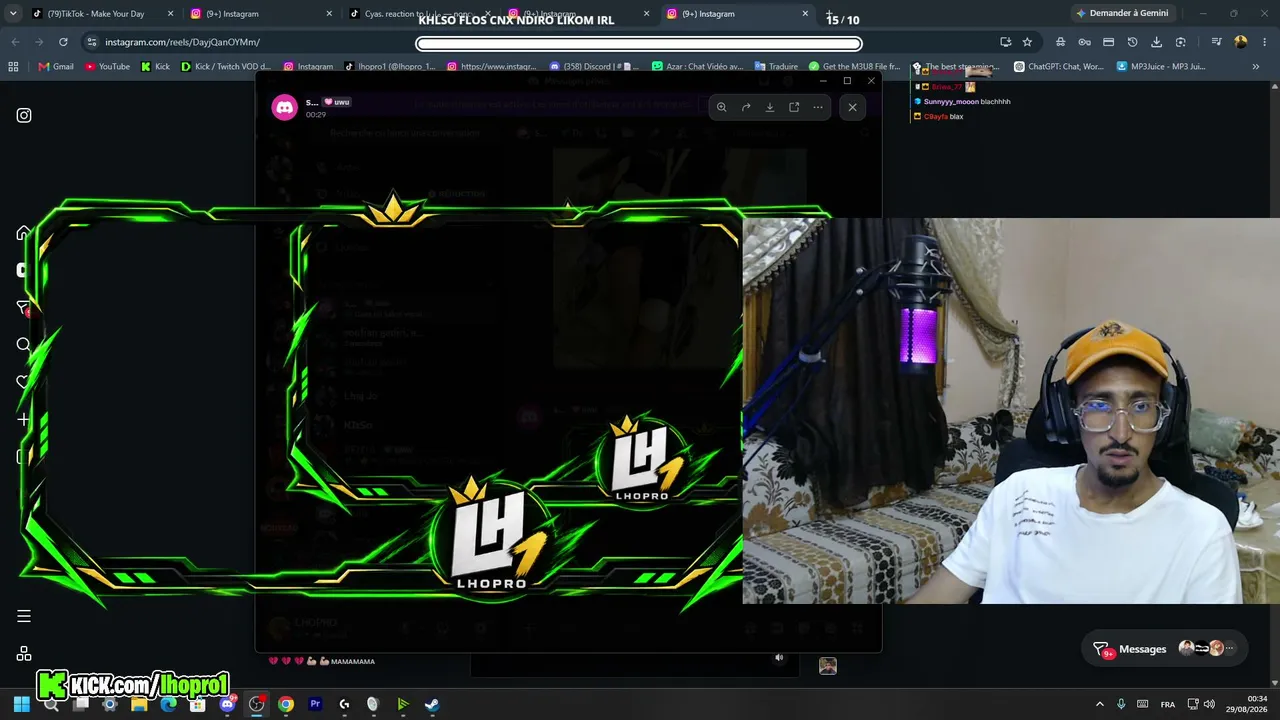Screen dimensions: 1280x720
Task: Zoom in on Discord image viewer
Action: [x=721, y=107]
